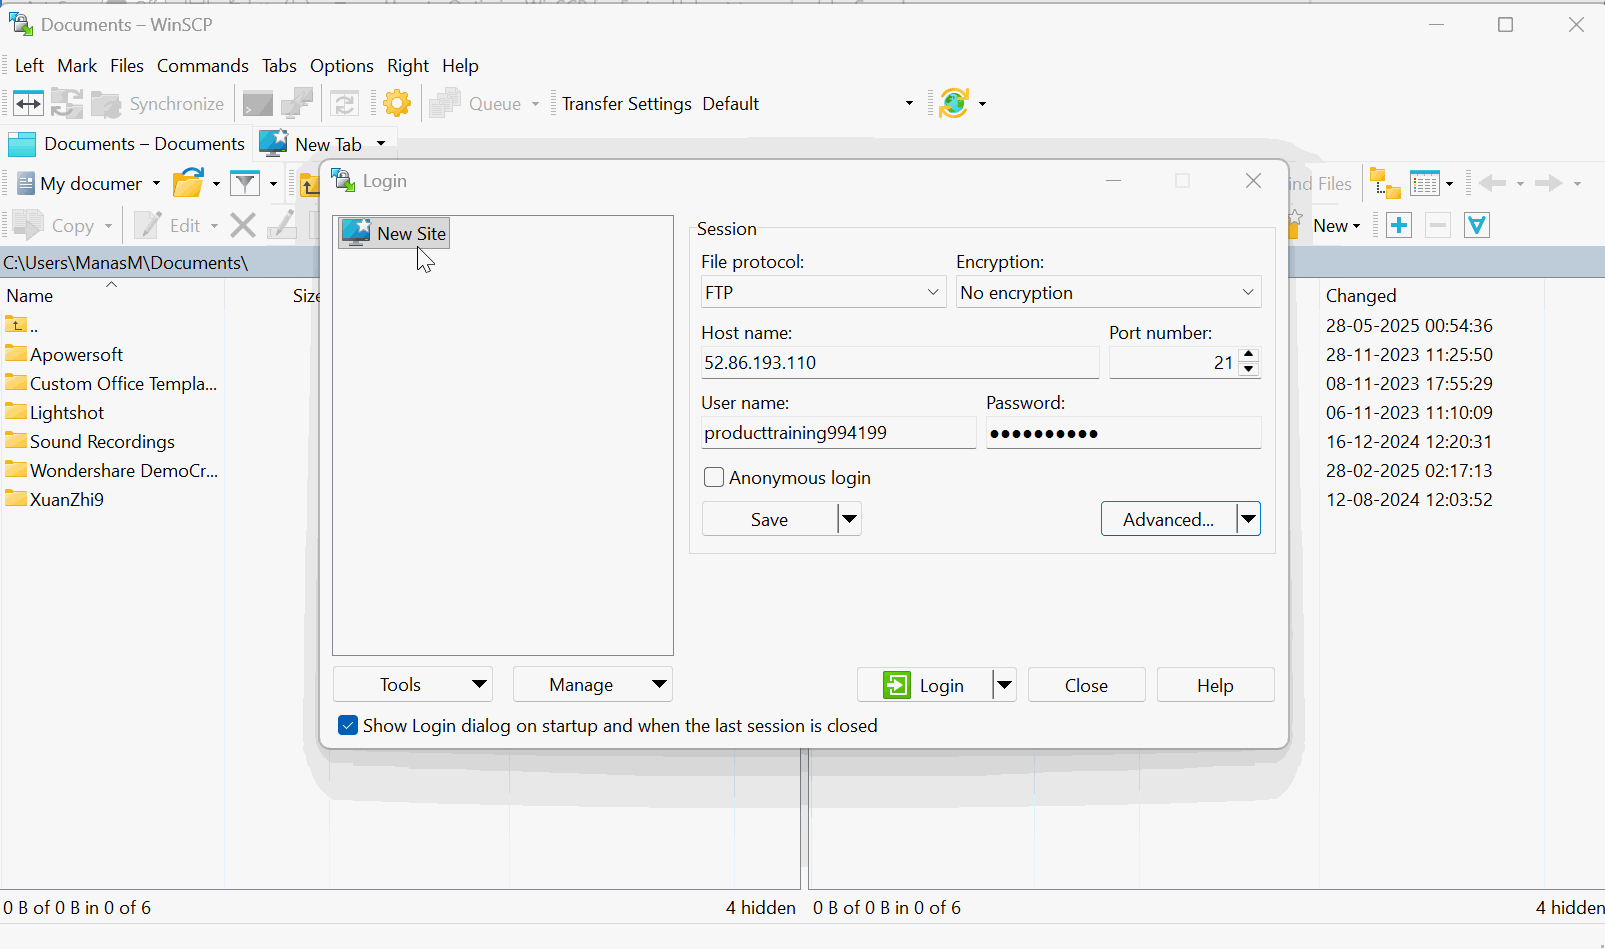This screenshot has width=1605, height=949.
Task: Click the globe refresh icon
Action: pyautogui.click(x=954, y=103)
